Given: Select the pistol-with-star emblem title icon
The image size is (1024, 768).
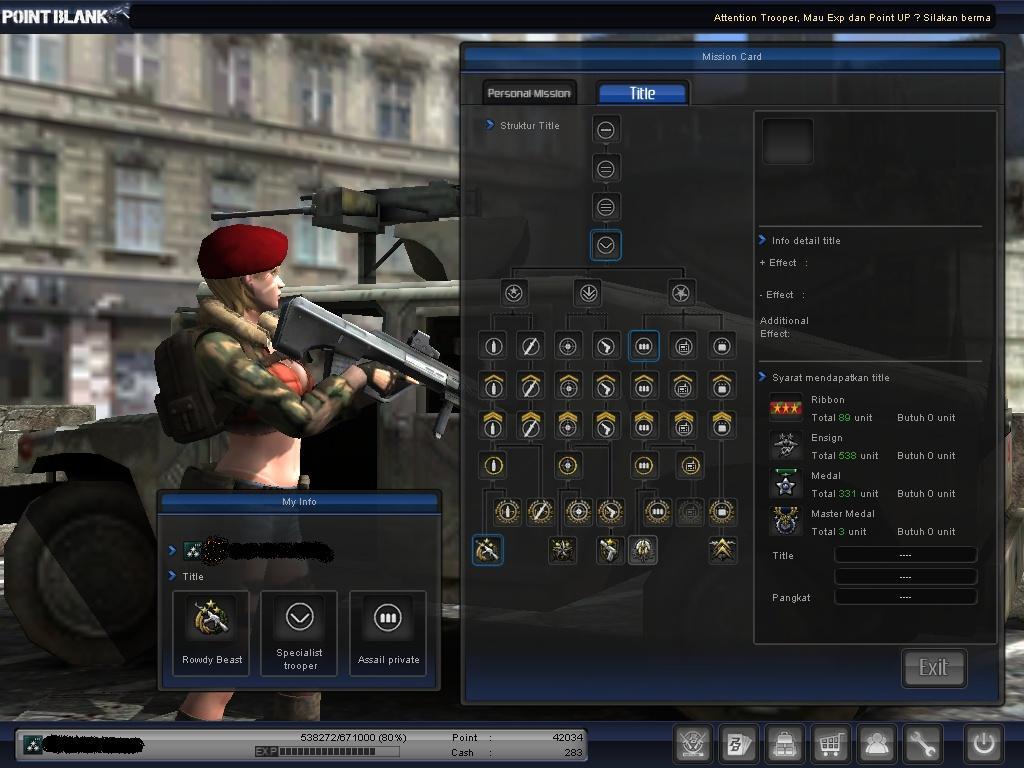Looking at the screenshot, I should coord(609,550).
